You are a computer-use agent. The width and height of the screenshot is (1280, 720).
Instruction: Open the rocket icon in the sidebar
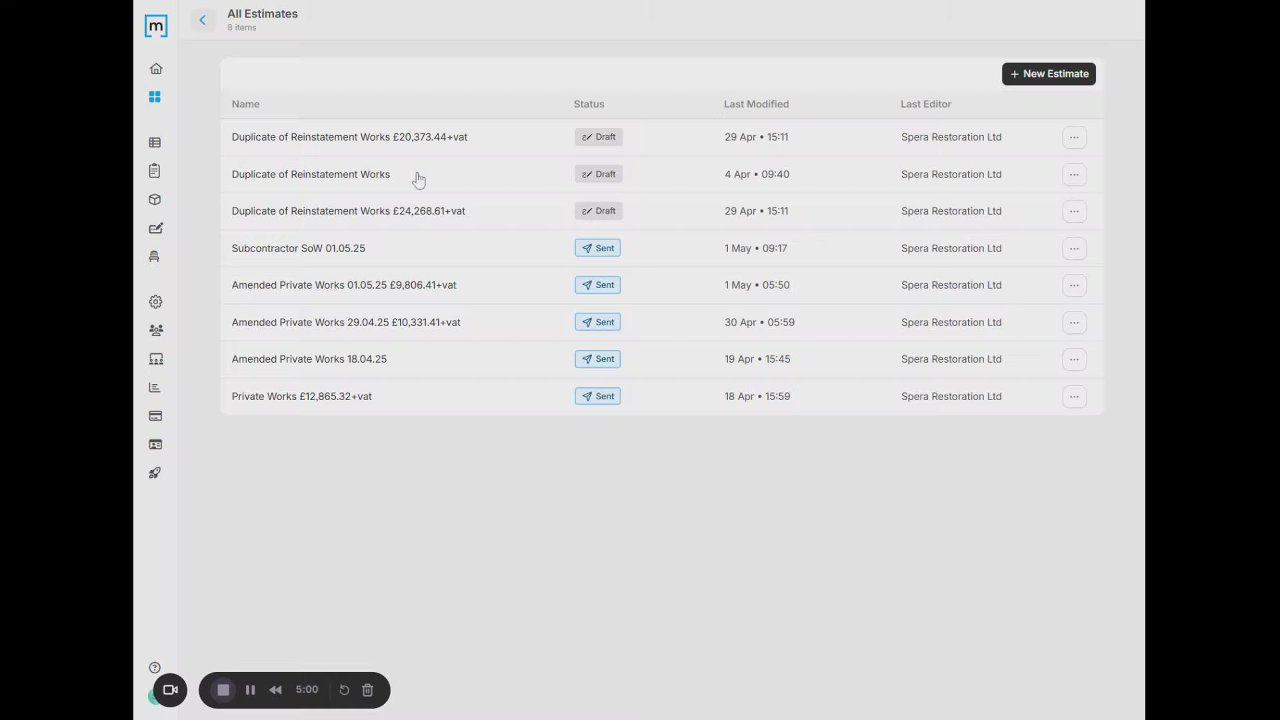[x=155, y=473]
